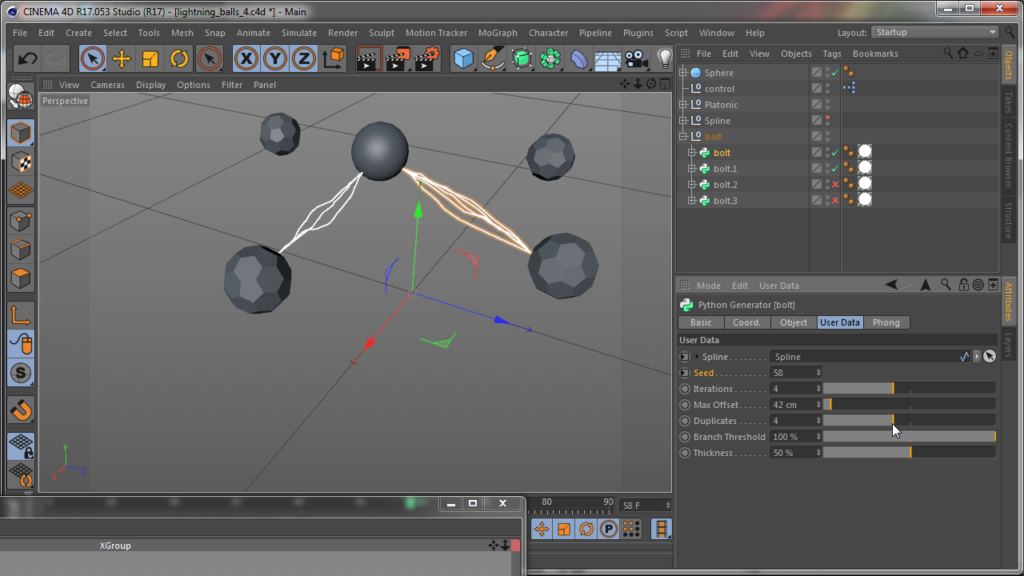Open User Data menu in Attributes
Screen dimensions: 1024x576
coord(778,285)
